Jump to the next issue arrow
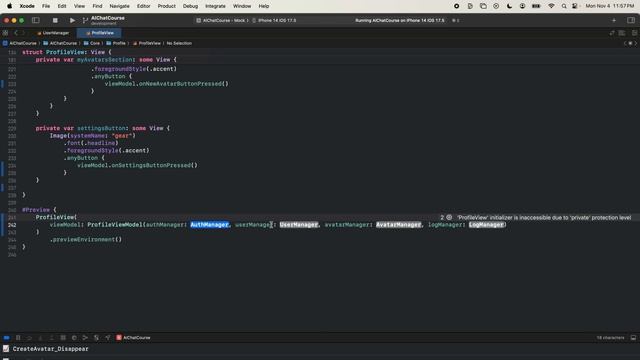640x360 pixels. tap(636, 43)
